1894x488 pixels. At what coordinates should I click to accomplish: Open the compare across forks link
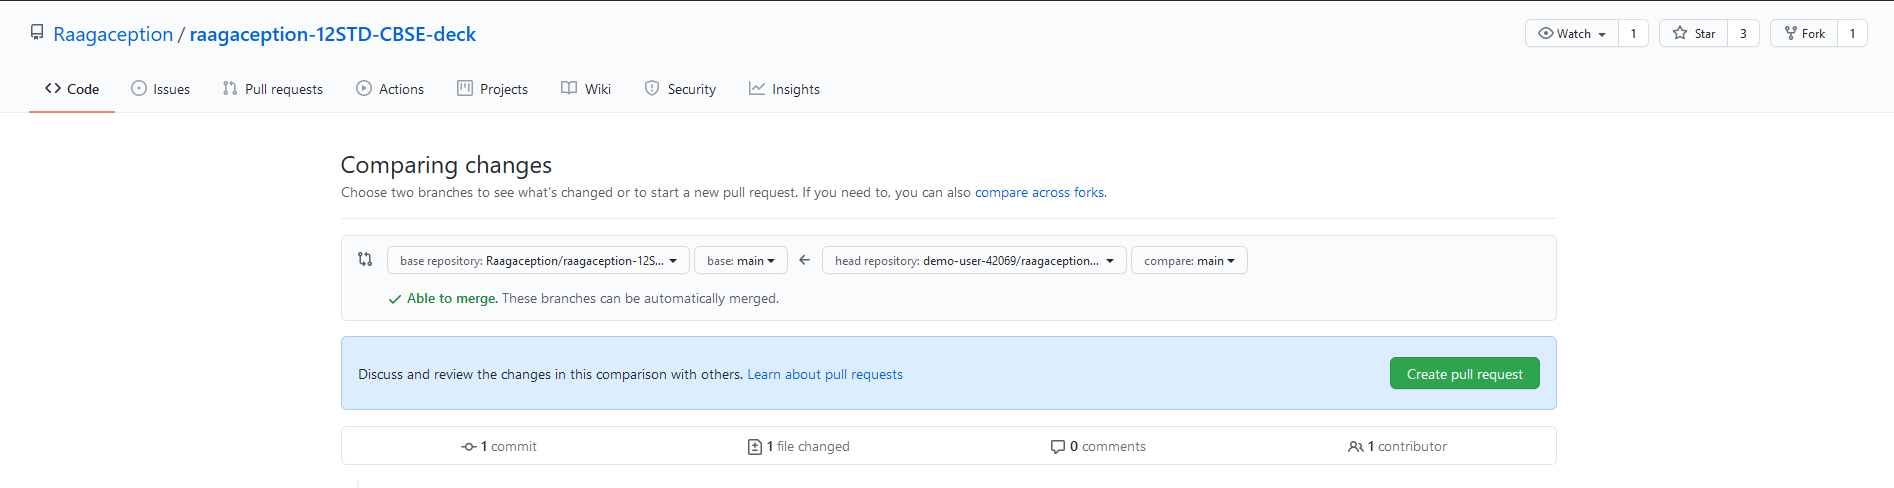(x=1040, y=192)
